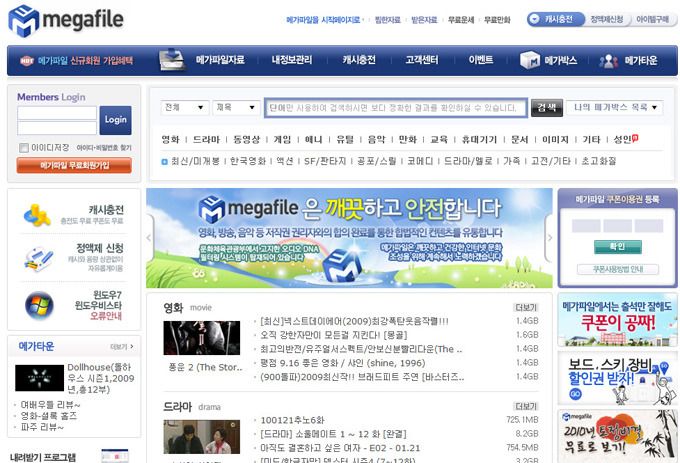This screenshot has height=463, width=680.
Task: Focus the login password input field
Action: [x=57, y=128]
